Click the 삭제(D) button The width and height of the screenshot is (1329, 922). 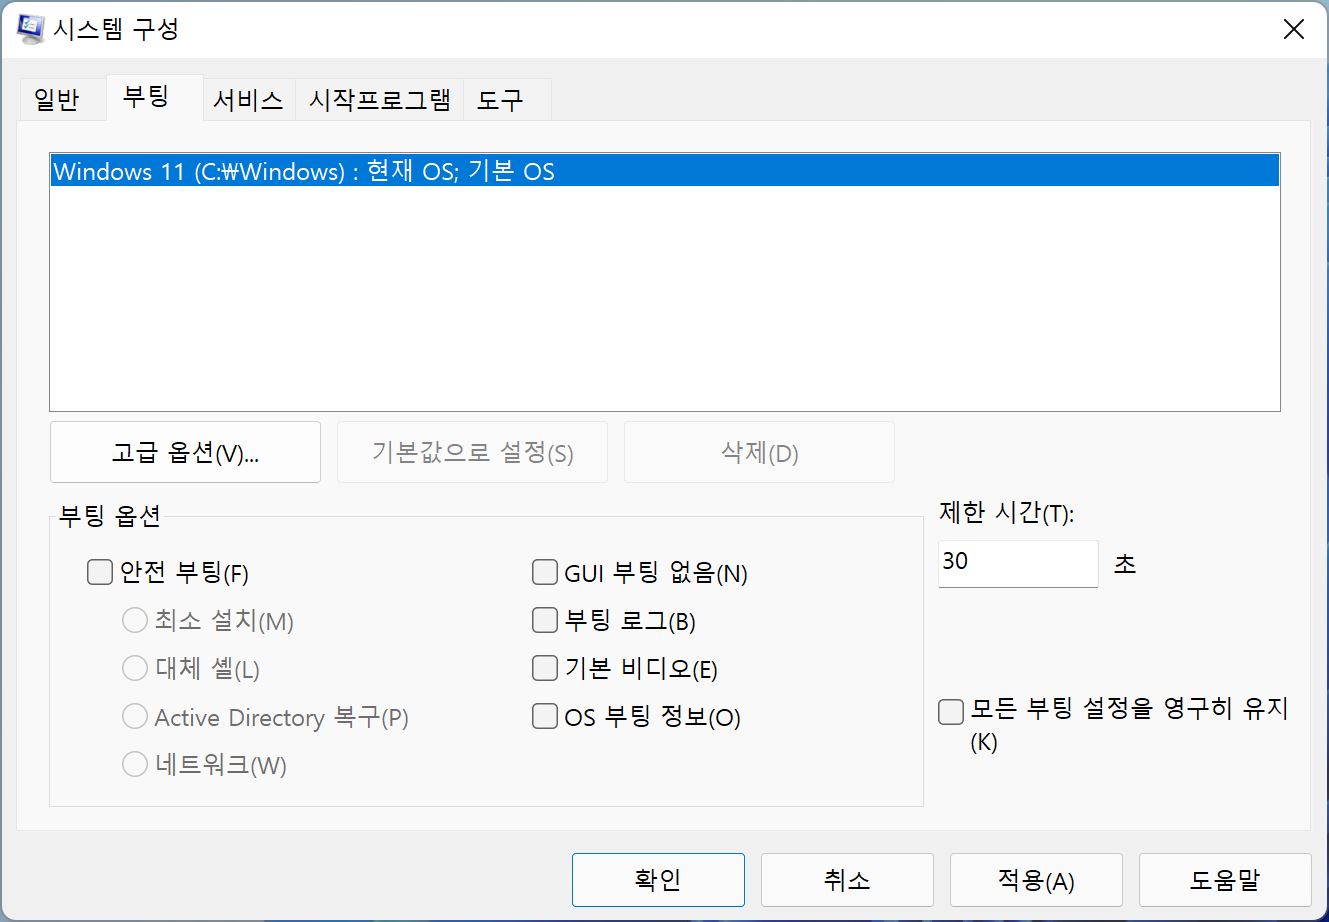tap(759, 452)
